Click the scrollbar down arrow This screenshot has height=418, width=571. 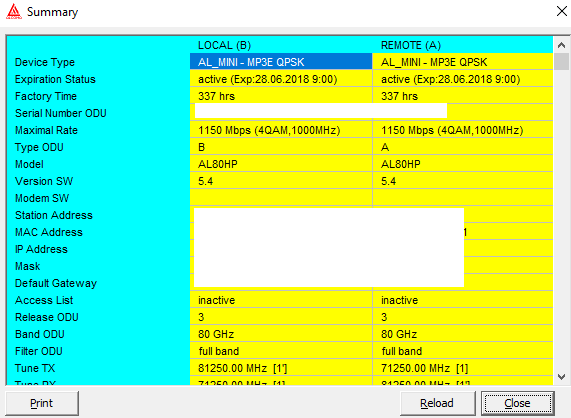tap(561, 377)
